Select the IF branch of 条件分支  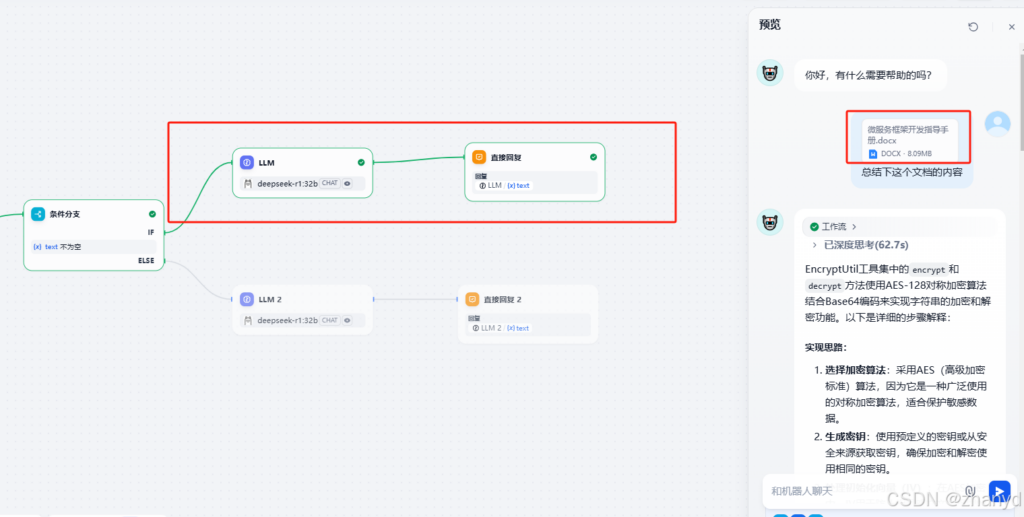(151, 232)
